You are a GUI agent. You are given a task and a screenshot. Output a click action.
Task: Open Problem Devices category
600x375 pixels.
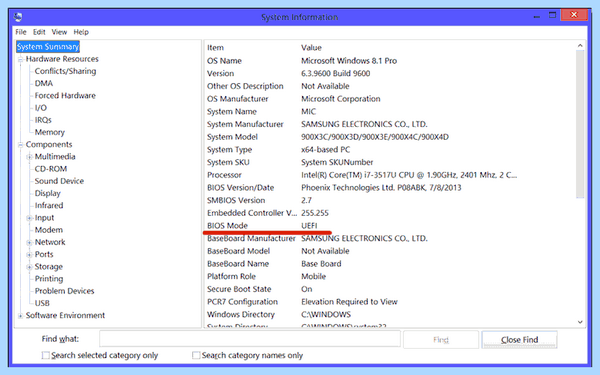64,291
